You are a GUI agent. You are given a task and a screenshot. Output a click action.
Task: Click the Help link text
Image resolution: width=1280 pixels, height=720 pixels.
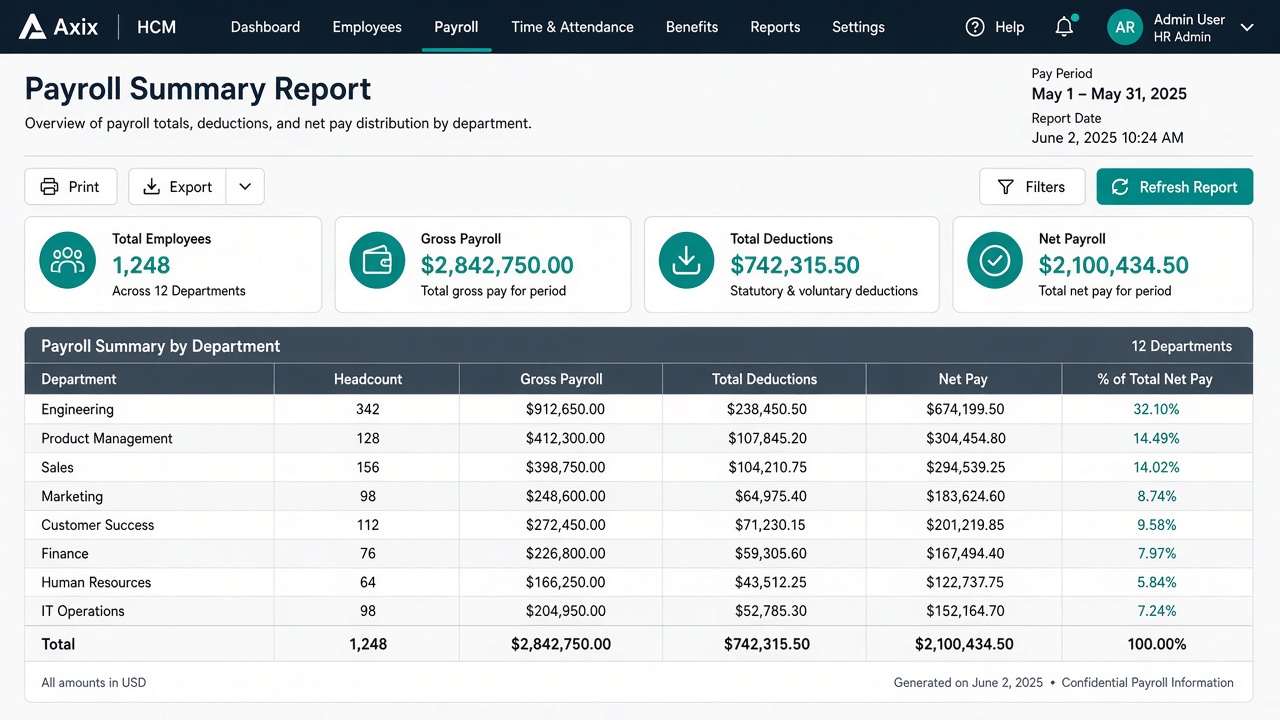click(x=1009, y=27)
